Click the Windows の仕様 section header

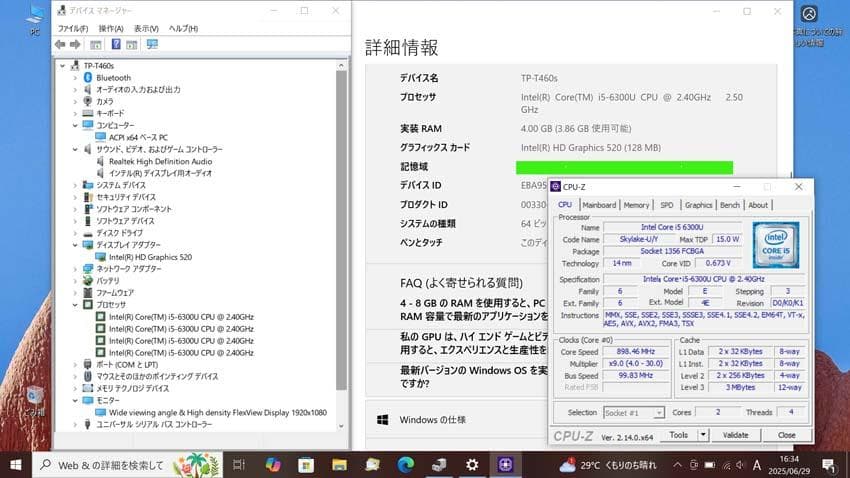pos(433,419)
